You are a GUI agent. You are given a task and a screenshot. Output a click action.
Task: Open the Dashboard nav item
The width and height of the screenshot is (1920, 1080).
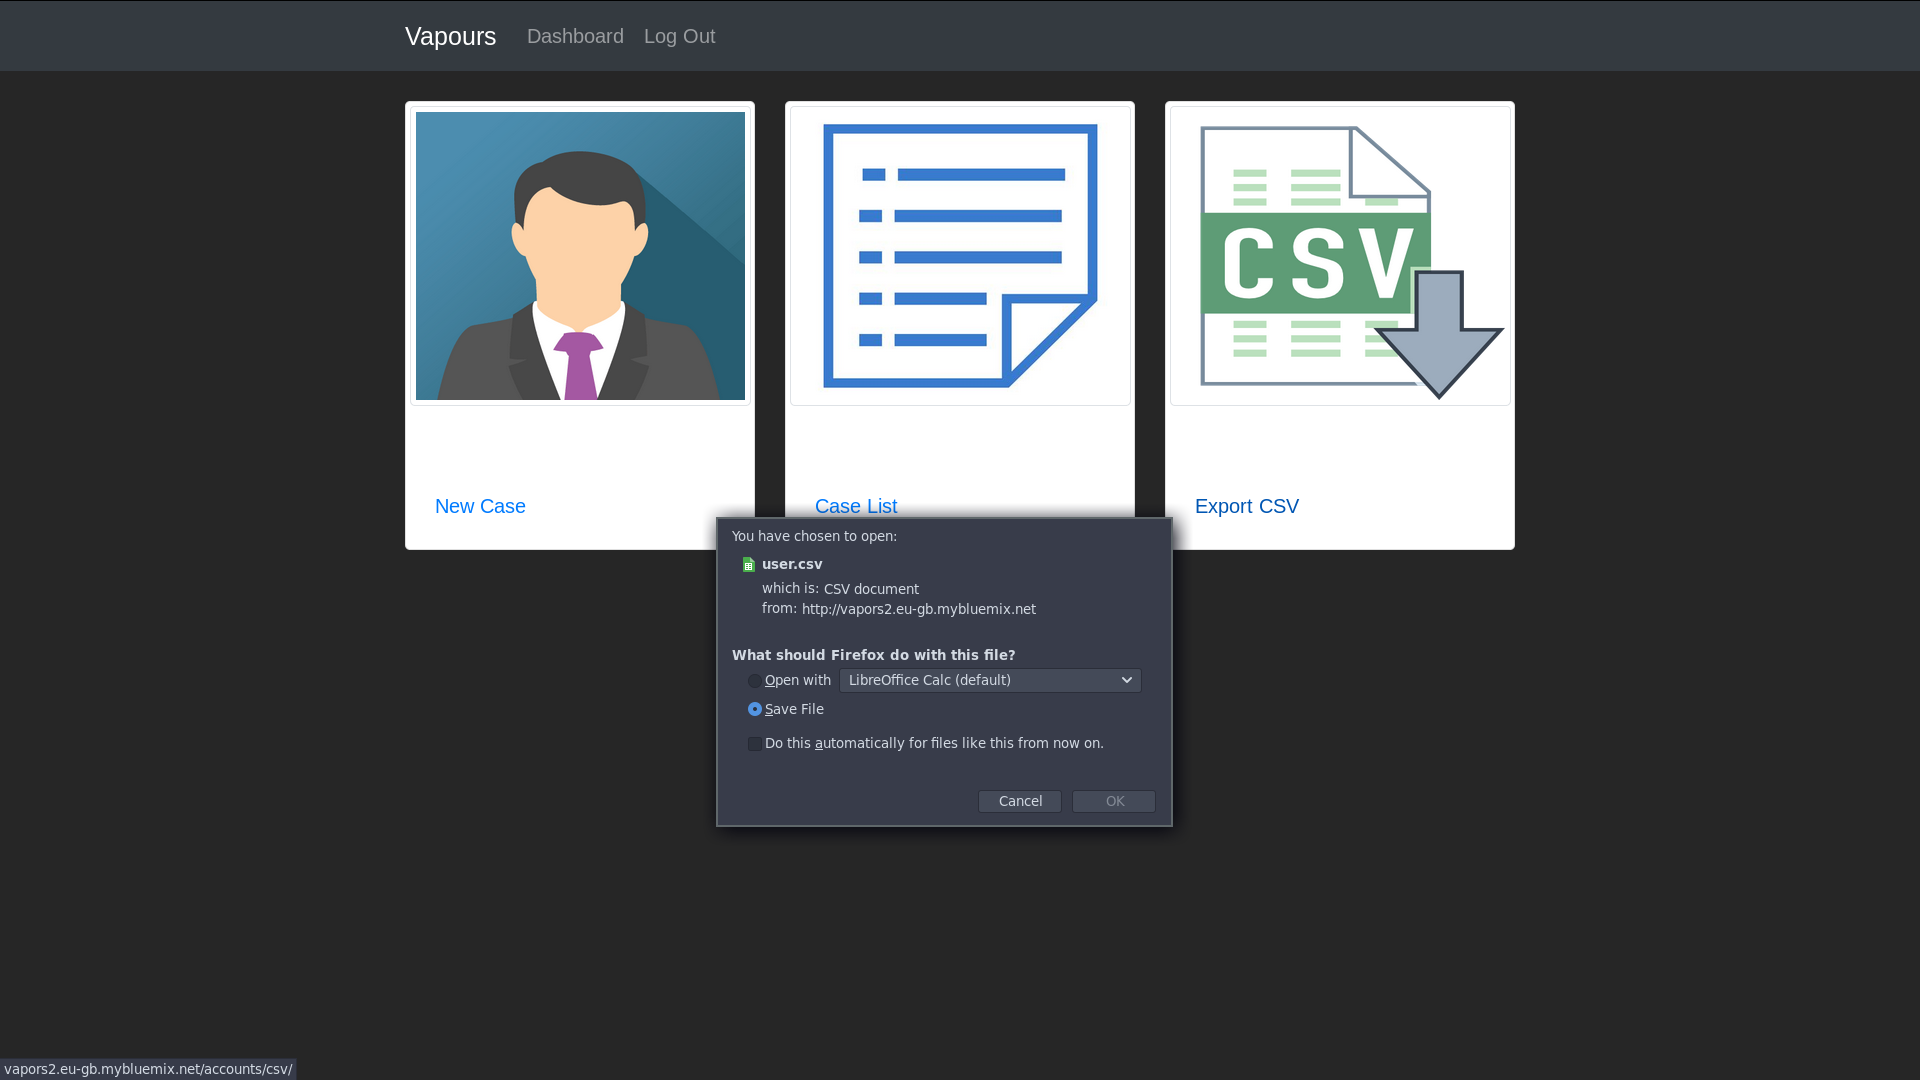[575, 36]
